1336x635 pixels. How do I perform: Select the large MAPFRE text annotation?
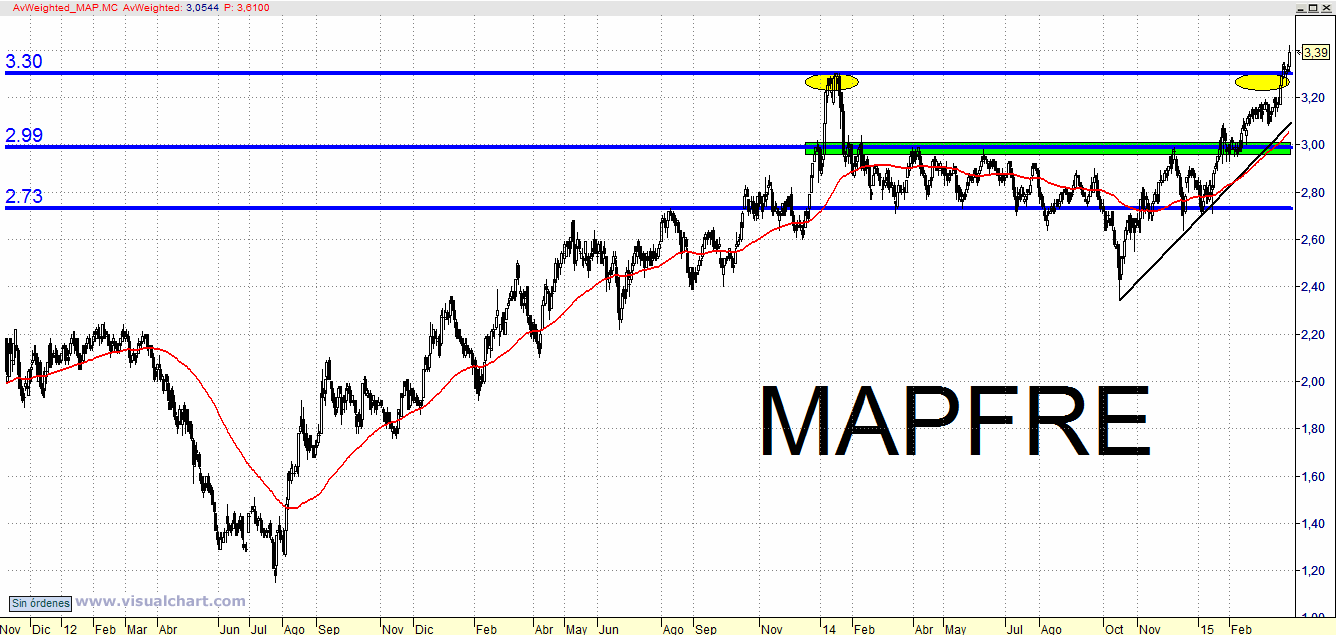click(955, 421)
